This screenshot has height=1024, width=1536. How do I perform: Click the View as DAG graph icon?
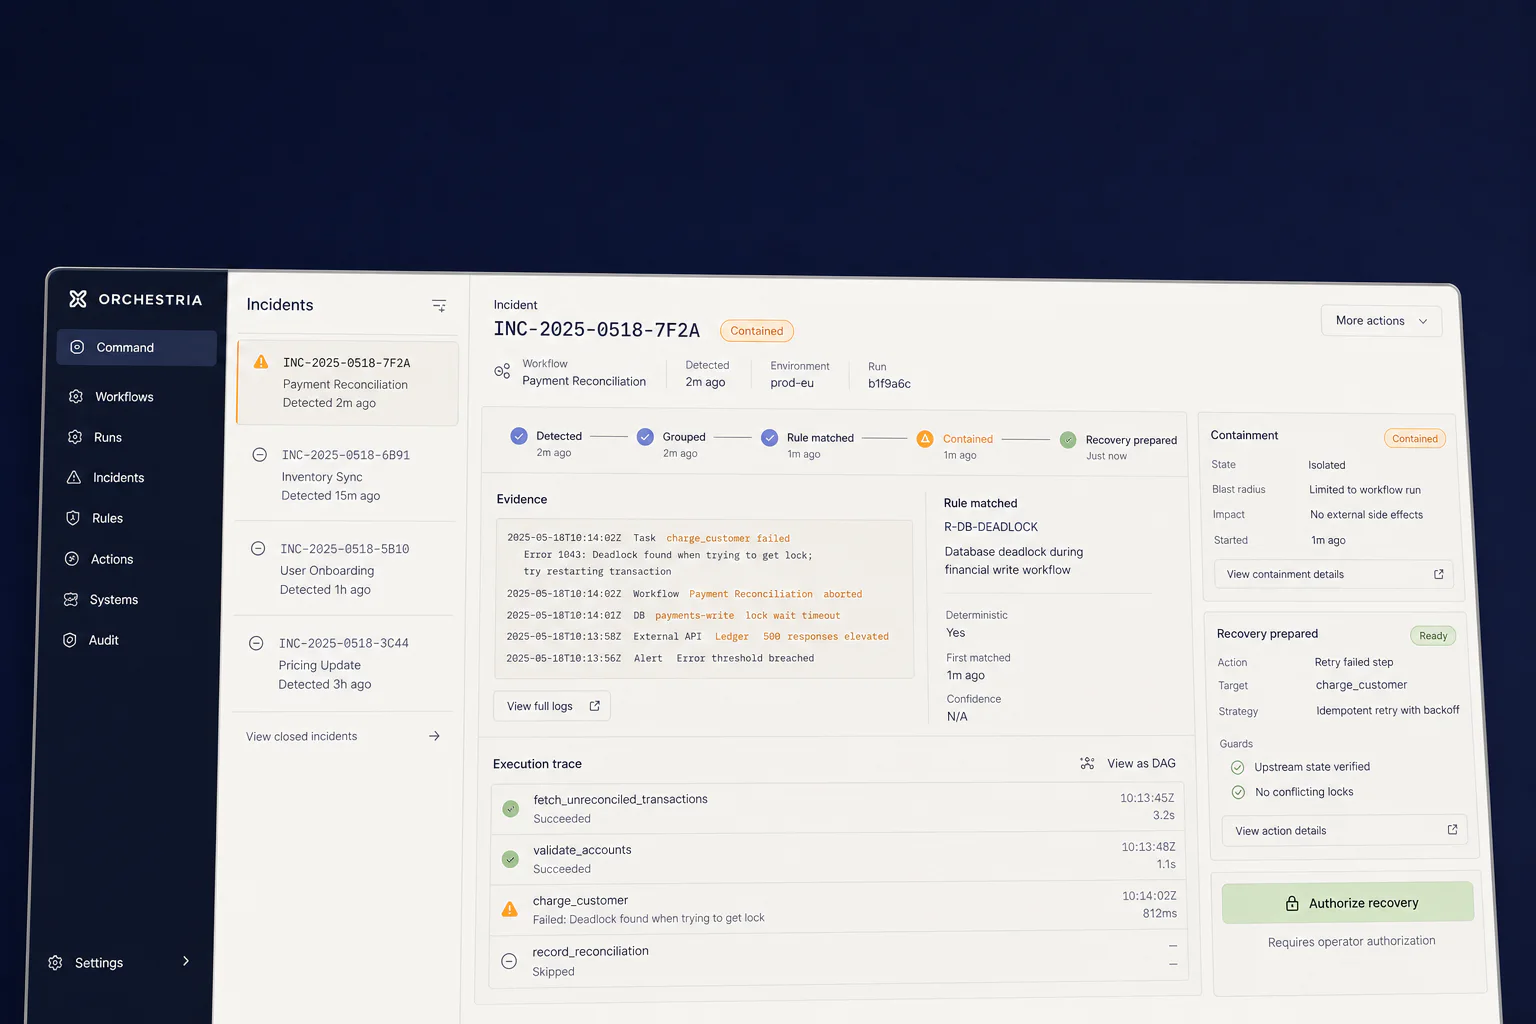click(x=1087, y=763)
